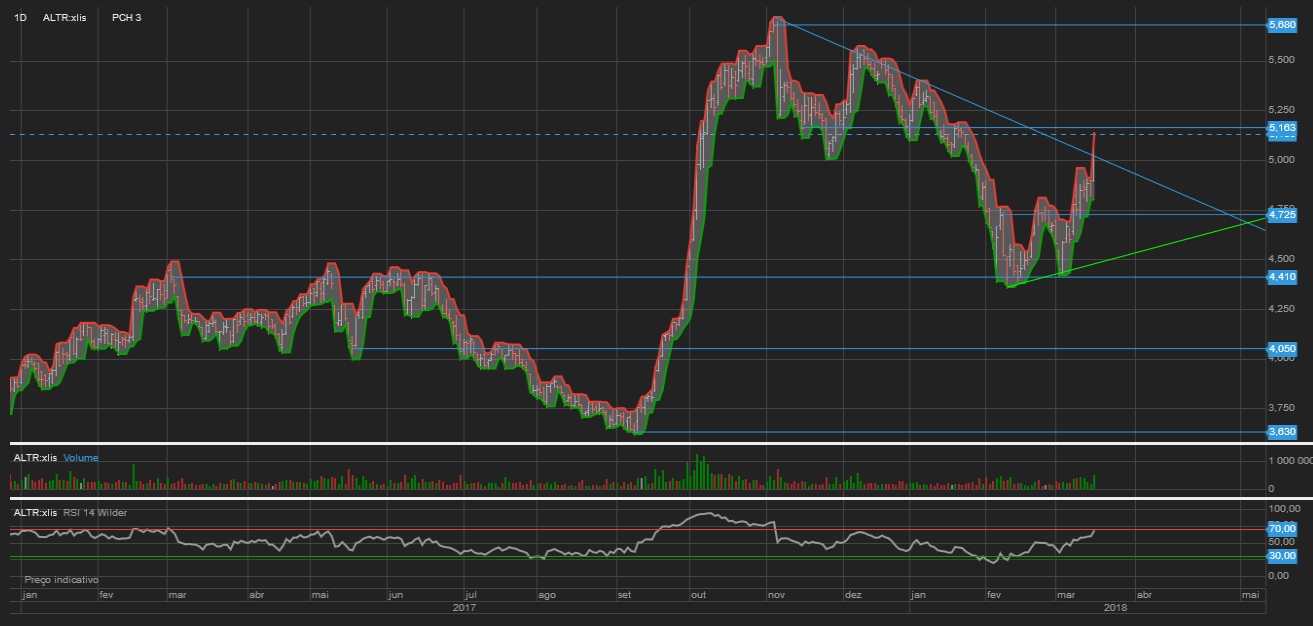Click the blue Volume indicator label
Viewport: 1313px width, 626px height.
click(81, 458)
